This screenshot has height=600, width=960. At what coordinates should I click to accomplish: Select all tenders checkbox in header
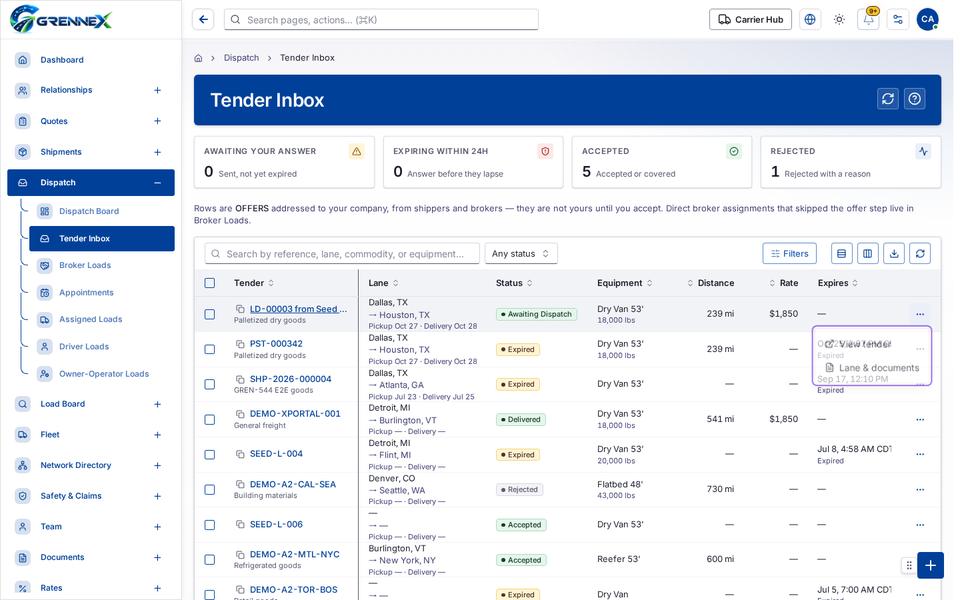point(210,283)
